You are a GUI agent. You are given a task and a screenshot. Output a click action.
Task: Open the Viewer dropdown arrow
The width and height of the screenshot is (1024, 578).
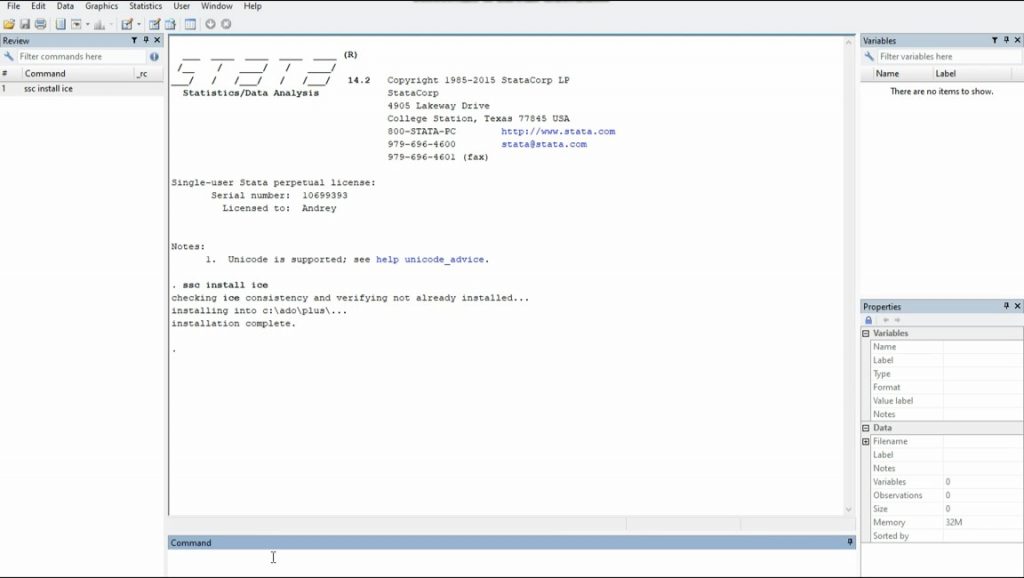(88, 22)
